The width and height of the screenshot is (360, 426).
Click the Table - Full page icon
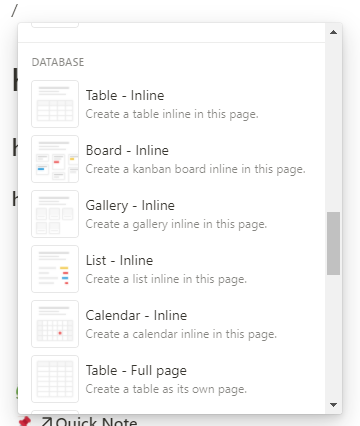(55, 379)
